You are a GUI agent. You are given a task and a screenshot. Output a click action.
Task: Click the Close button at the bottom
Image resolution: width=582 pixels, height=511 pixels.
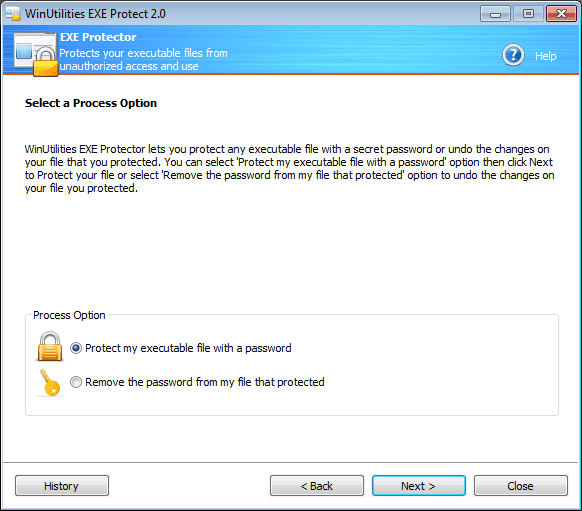[x=521, y=485]
